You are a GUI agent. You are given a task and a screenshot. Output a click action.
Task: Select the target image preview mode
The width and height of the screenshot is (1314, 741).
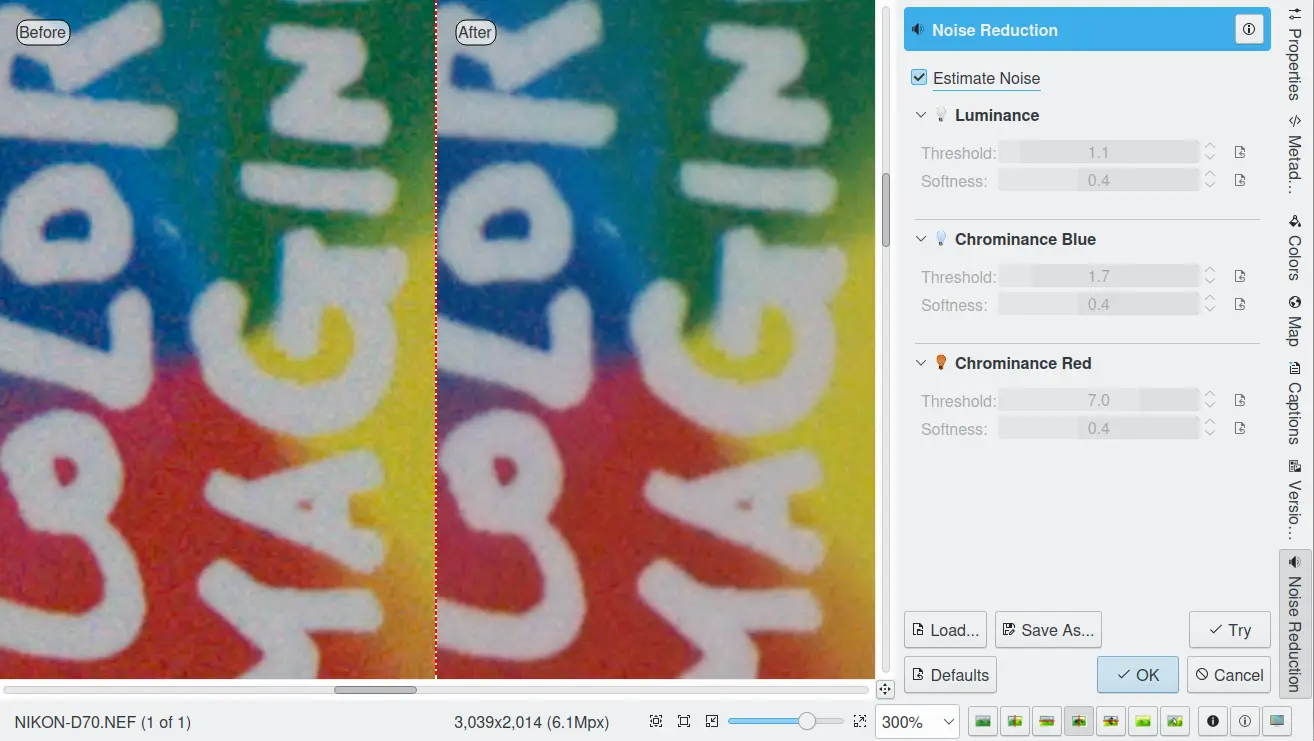(x=1143, y=721)
